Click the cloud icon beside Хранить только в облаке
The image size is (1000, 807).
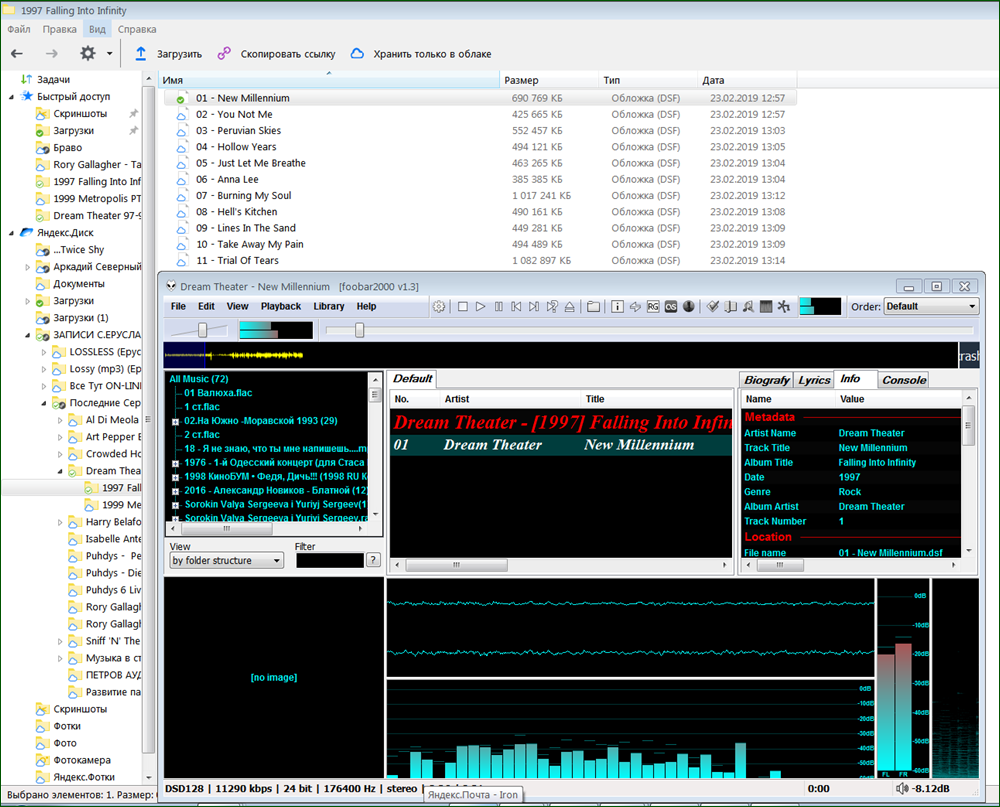pos(357,54)
